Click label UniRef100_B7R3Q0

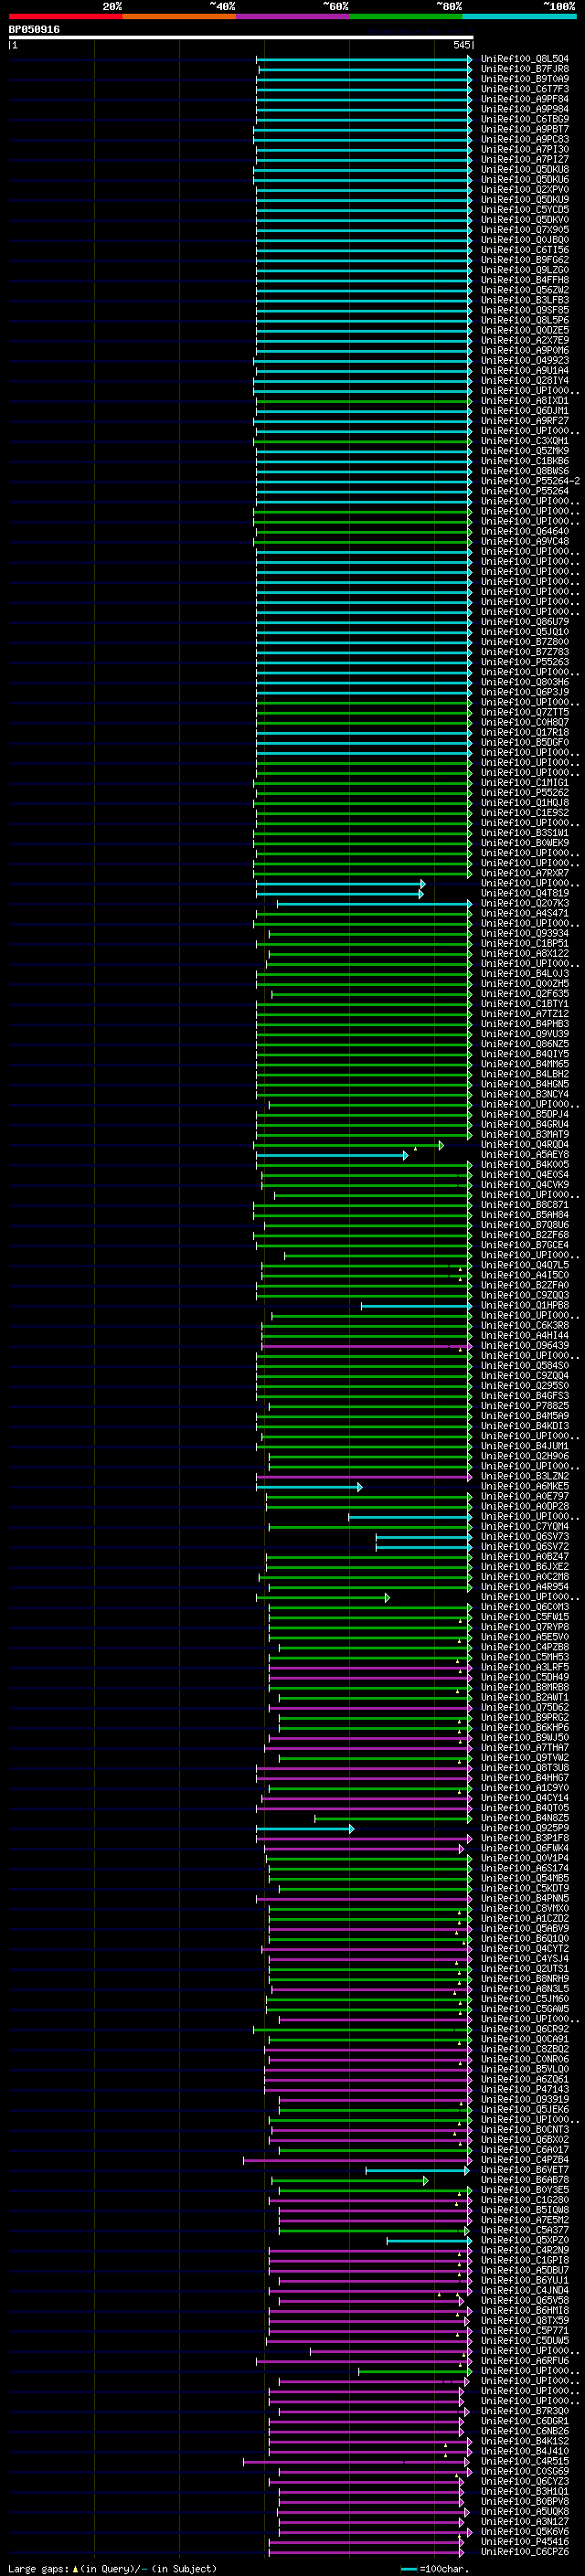[x=524, y=2412]
